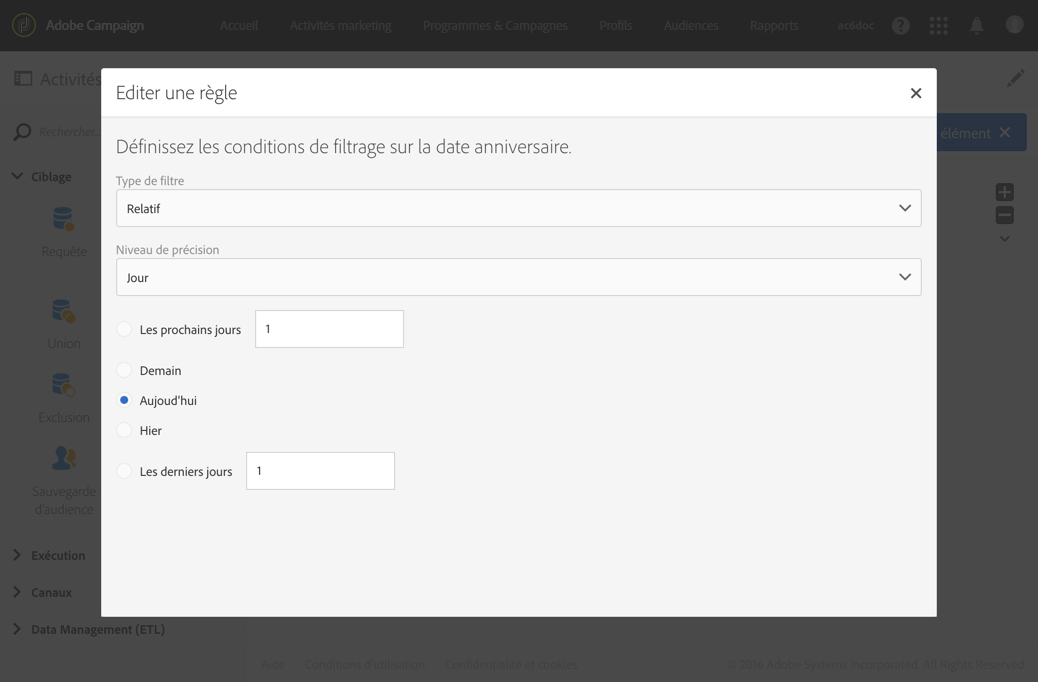This screenshot has width=1038, height=682.
Task: Show notifications via the bell icon
Action: (976, 26)
